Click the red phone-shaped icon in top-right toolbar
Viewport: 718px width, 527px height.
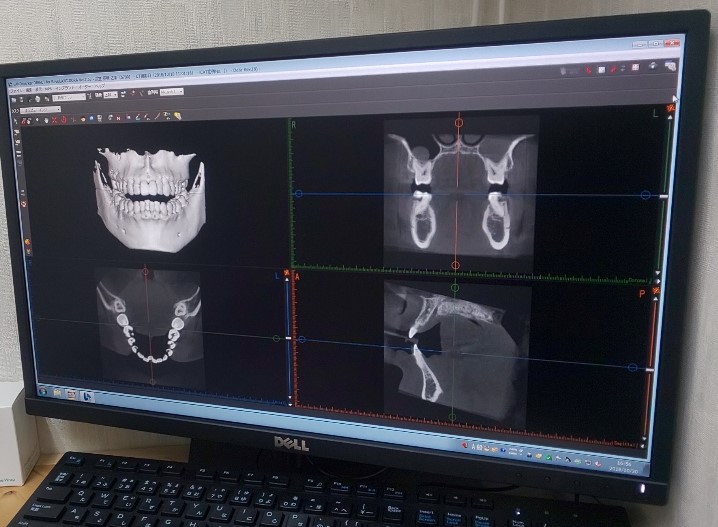(x=588, y=70)
